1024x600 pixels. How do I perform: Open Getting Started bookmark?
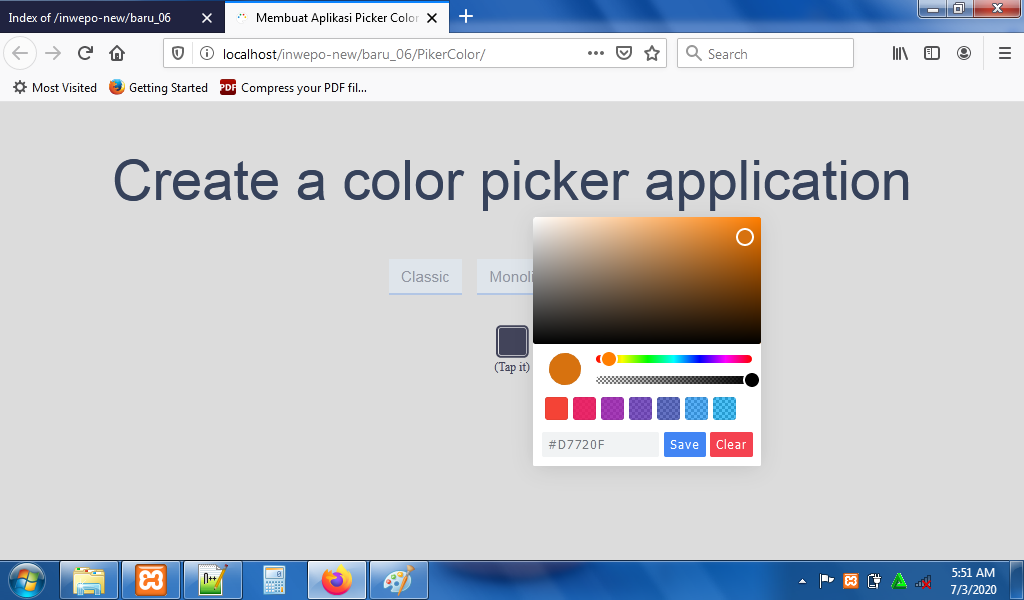click(x=158, y=88)
